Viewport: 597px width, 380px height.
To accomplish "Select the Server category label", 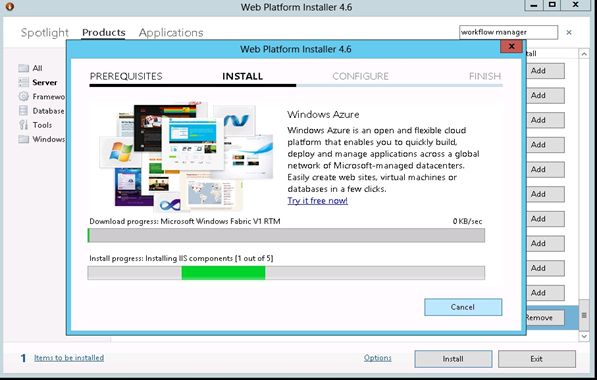I will 45,82.
